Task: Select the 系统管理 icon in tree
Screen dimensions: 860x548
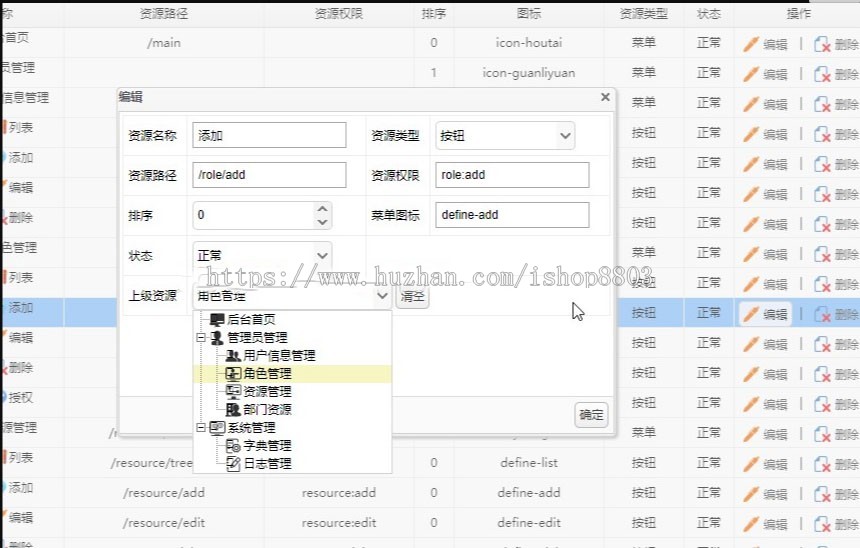Action: [217, 427]
